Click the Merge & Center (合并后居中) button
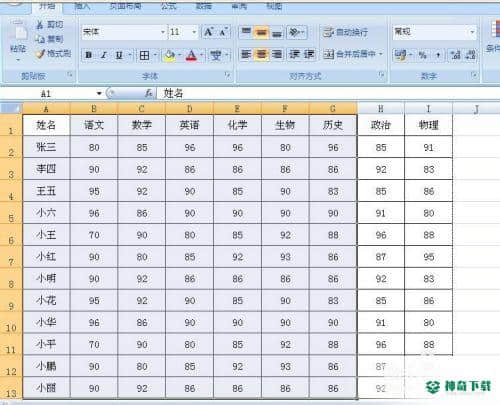The width and height of the screenshot is (500, 405). [350, 54]
